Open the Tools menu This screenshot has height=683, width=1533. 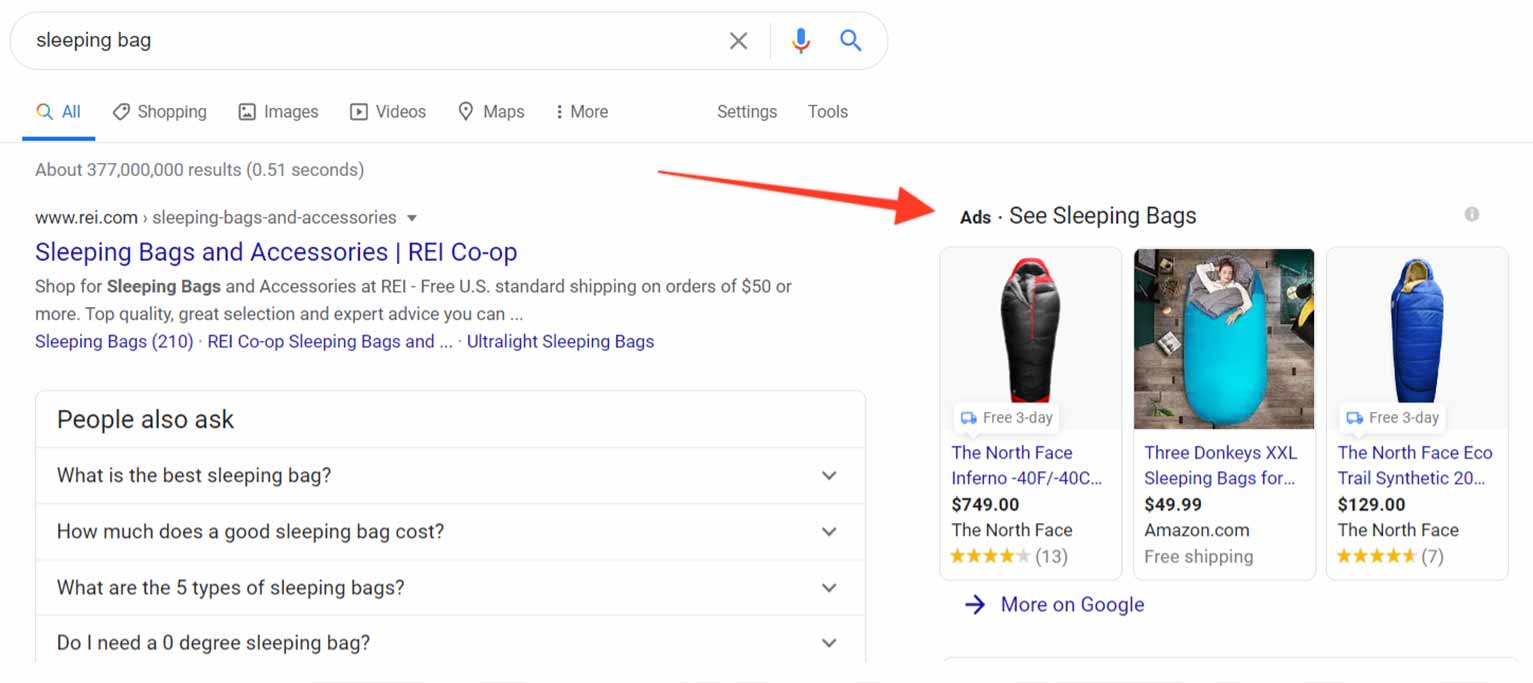(827, 112)
